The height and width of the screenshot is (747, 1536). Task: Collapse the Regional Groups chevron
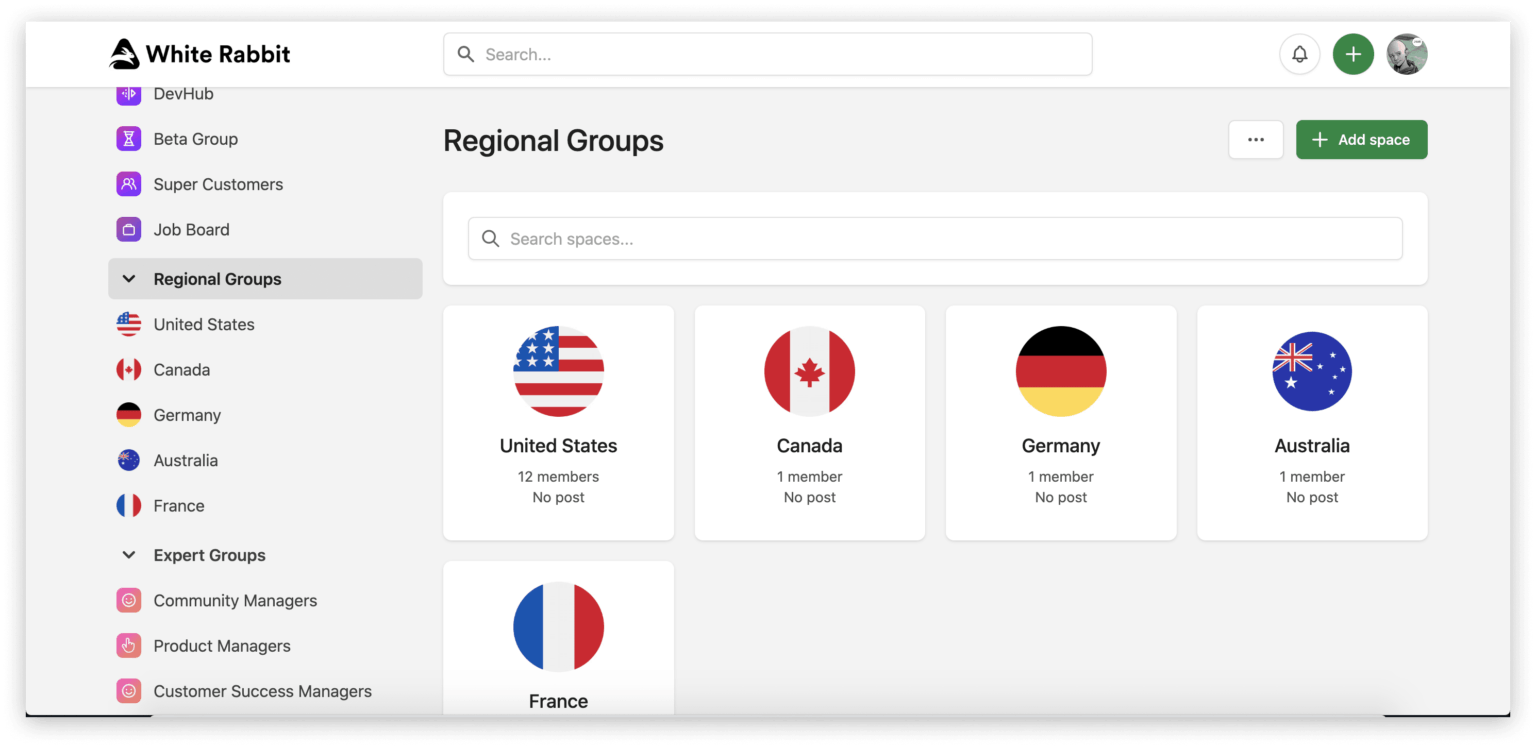click(128, 279)
